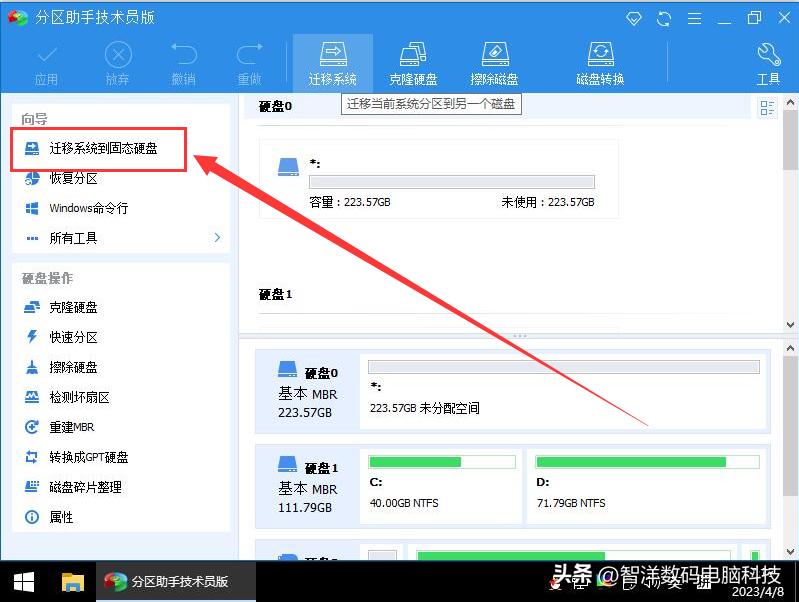
Task: Open the hamburger menu in title bar
Action: pos(695,19)
